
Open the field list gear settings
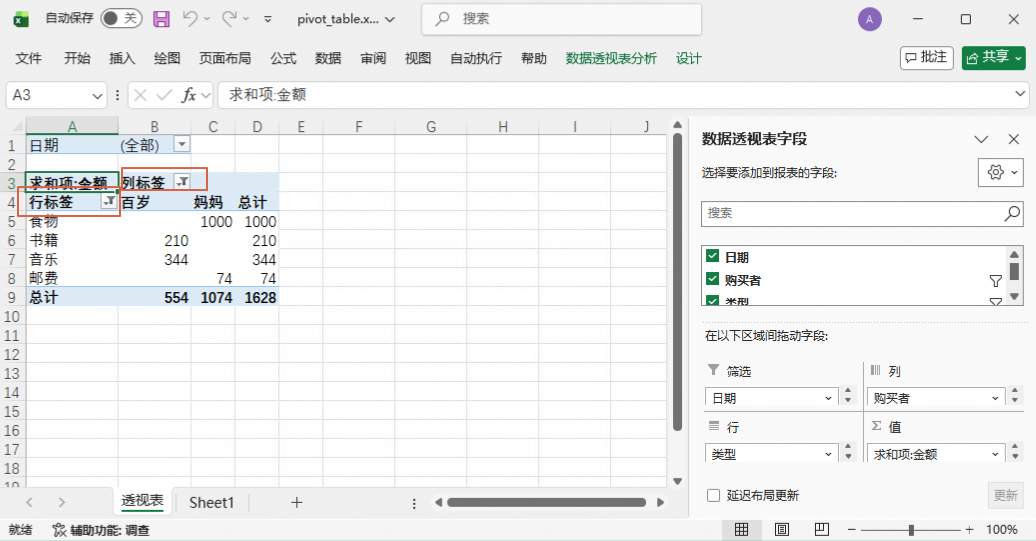pos(1000,173)
